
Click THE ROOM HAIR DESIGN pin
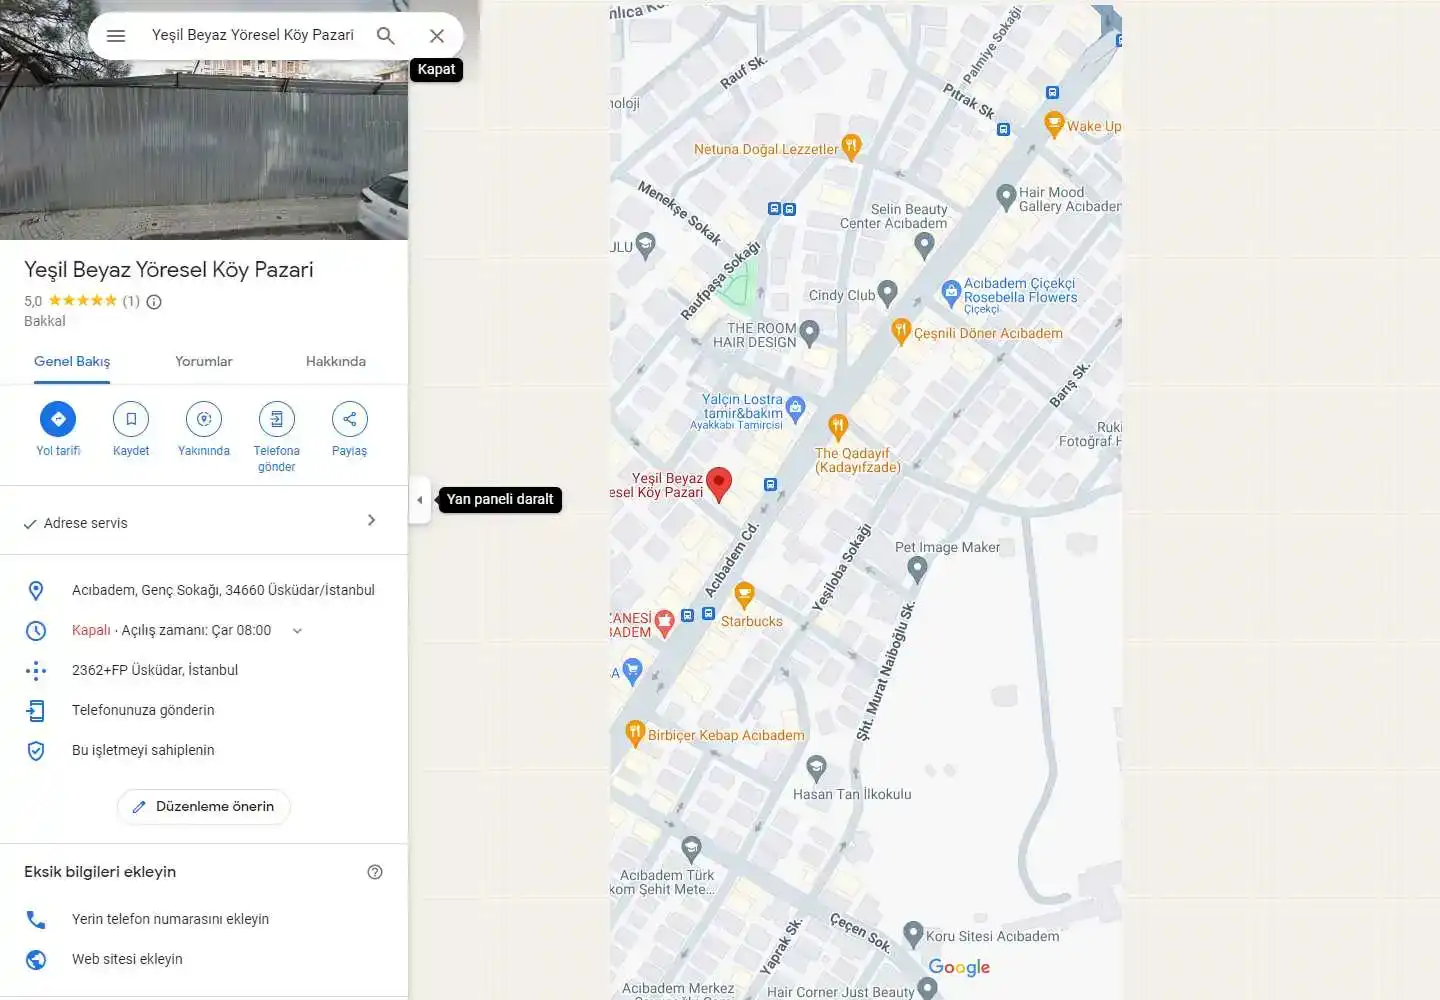click(x=810, y=333)
